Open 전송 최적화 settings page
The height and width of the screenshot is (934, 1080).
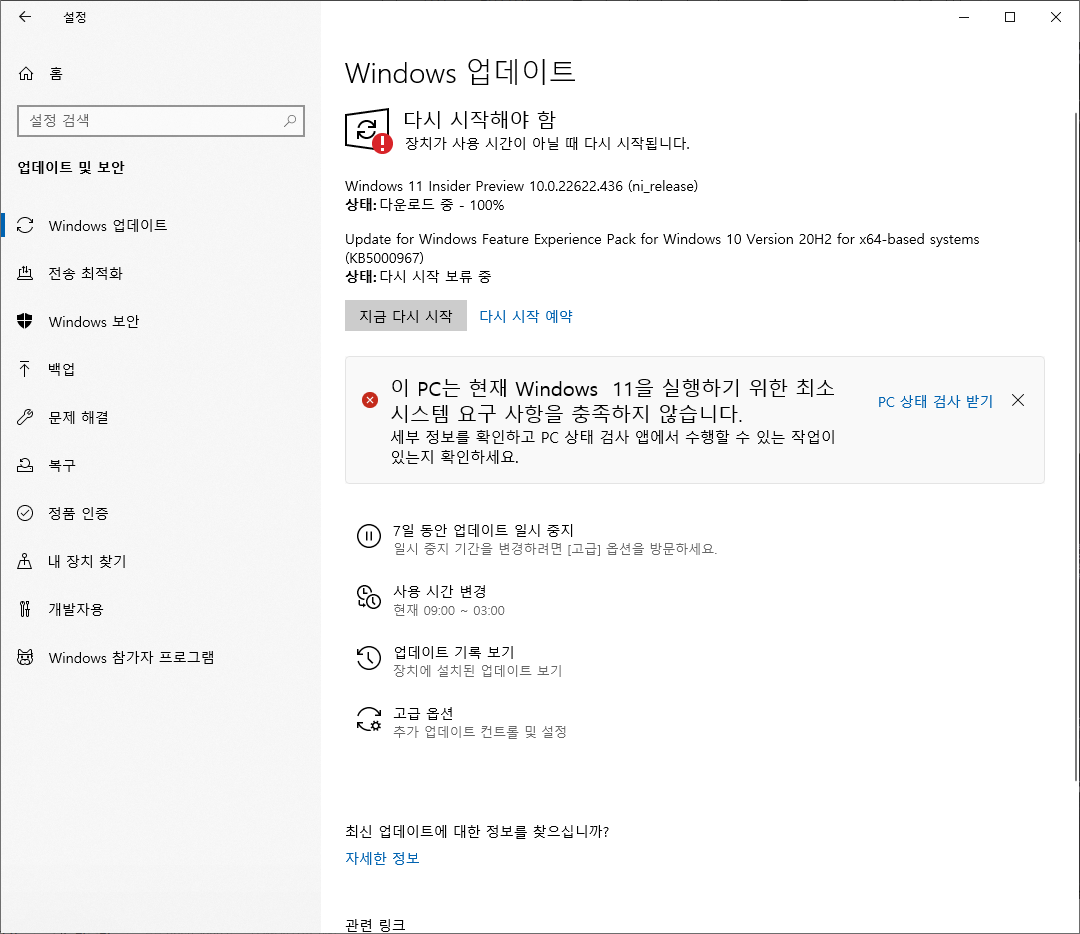coord(160,273)
